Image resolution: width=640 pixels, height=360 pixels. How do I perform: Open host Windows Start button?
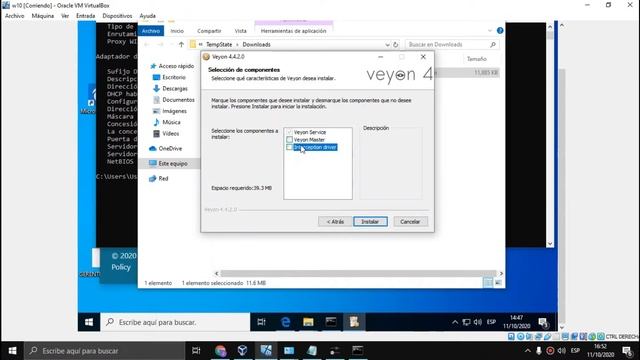click(x=12, y=351)
